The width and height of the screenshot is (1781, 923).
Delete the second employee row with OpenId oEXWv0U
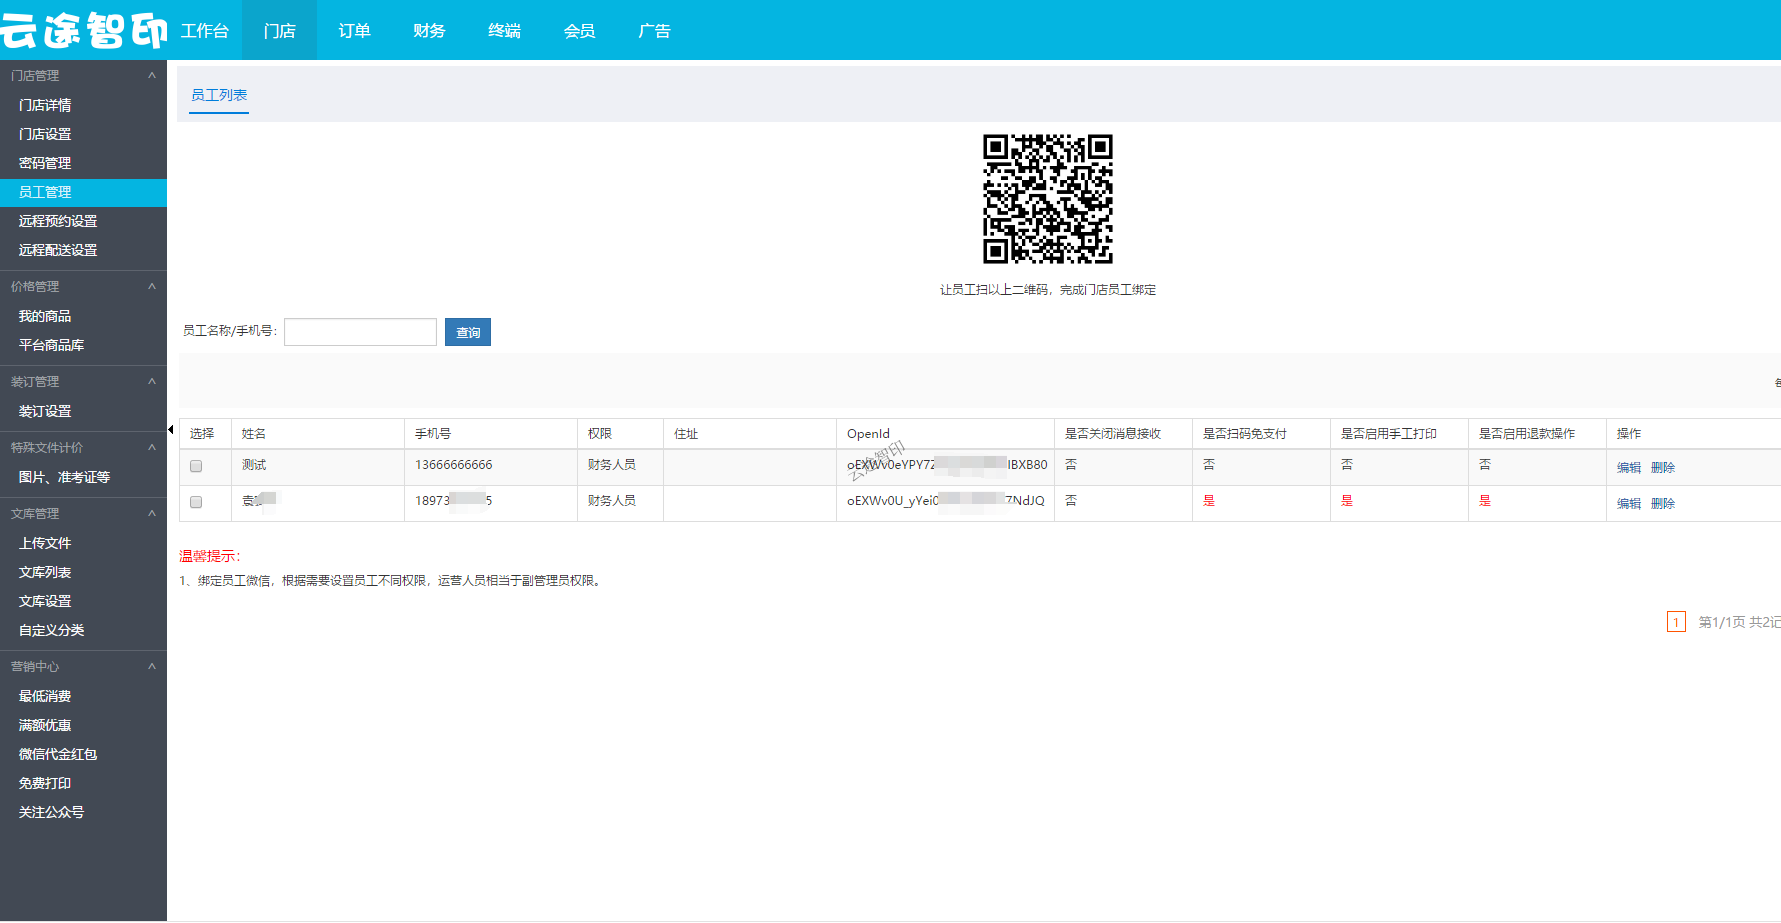tap(1663, 503)
